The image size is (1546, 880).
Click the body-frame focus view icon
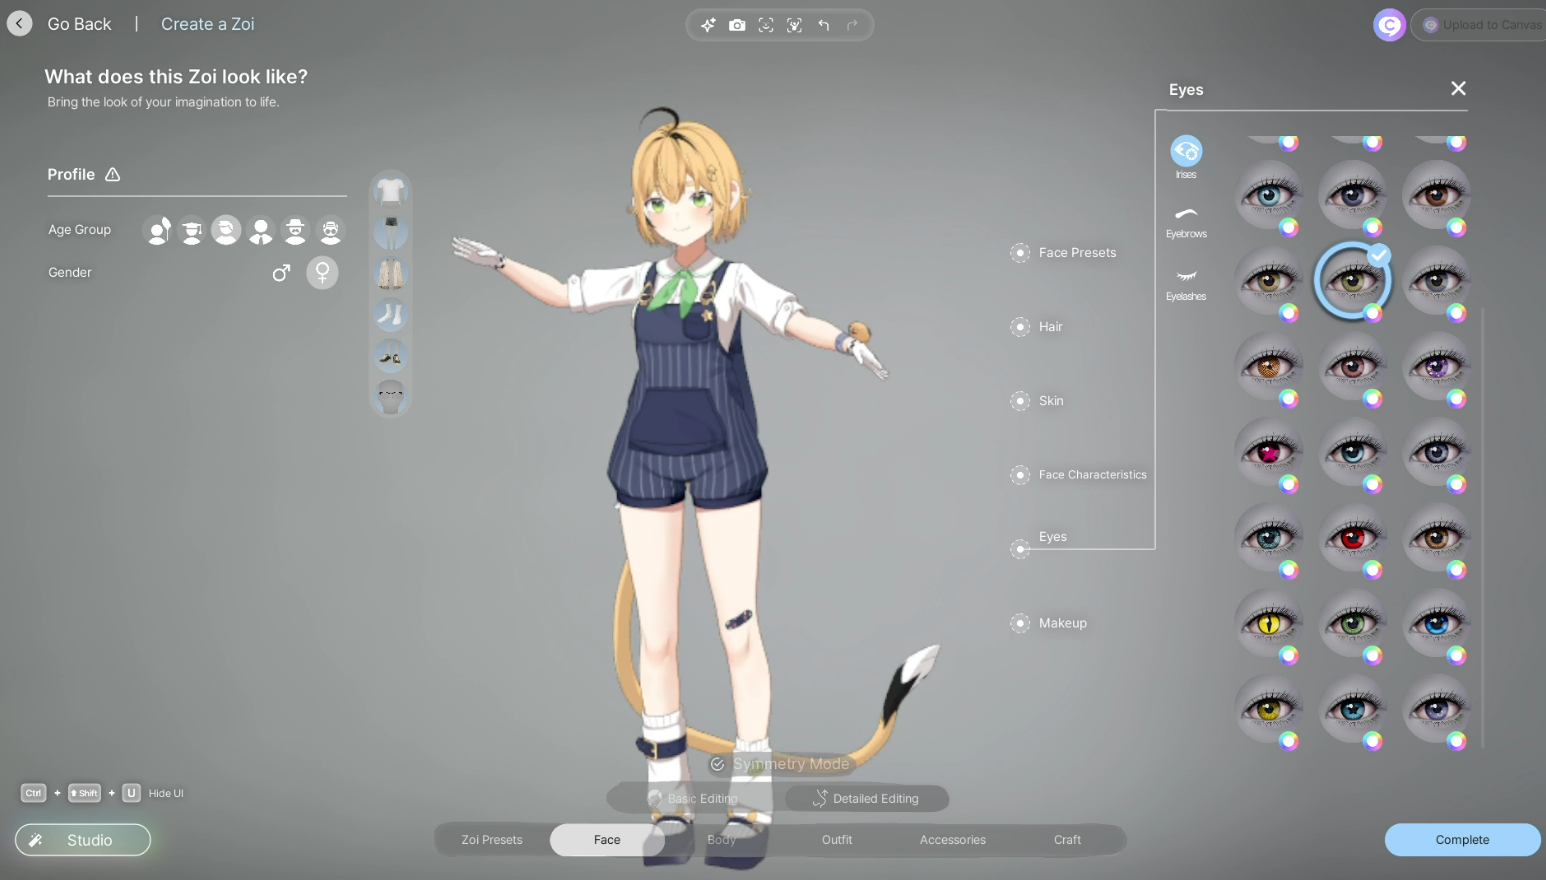(795, 25)
